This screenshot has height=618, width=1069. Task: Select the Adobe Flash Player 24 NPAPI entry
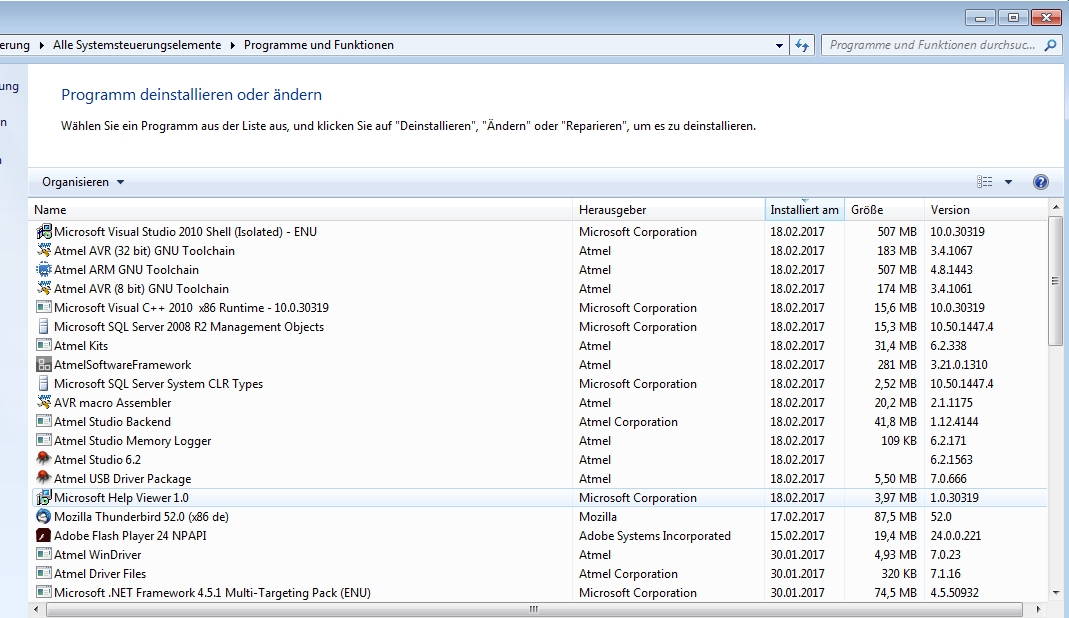point(130,536)
